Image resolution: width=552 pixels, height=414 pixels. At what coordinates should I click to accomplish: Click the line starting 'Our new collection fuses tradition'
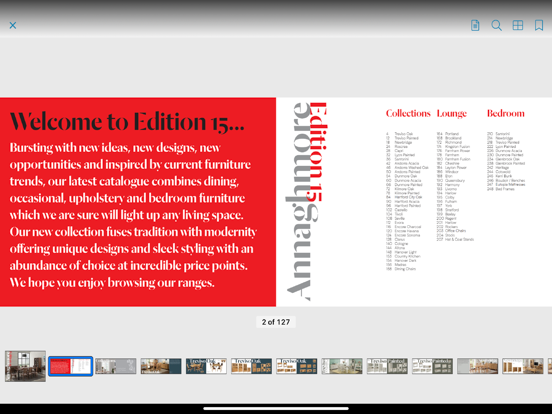133,232
